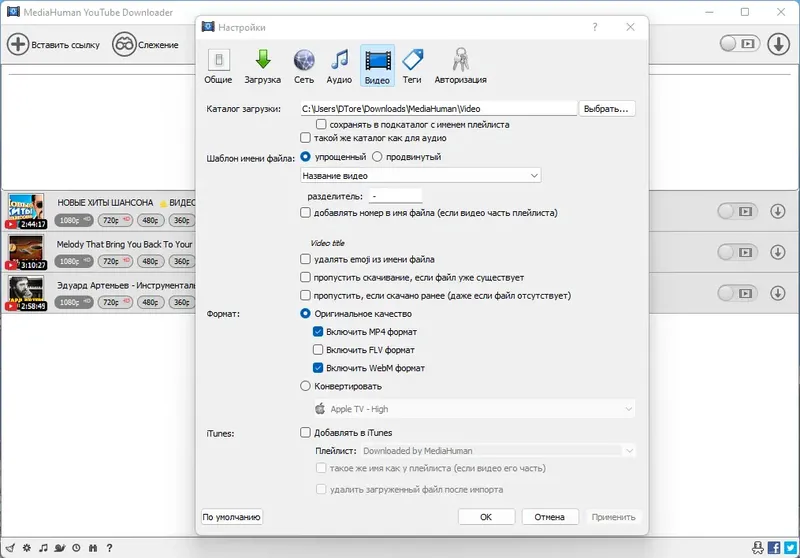Uncheck Включить WebM формат

[318, 368]
